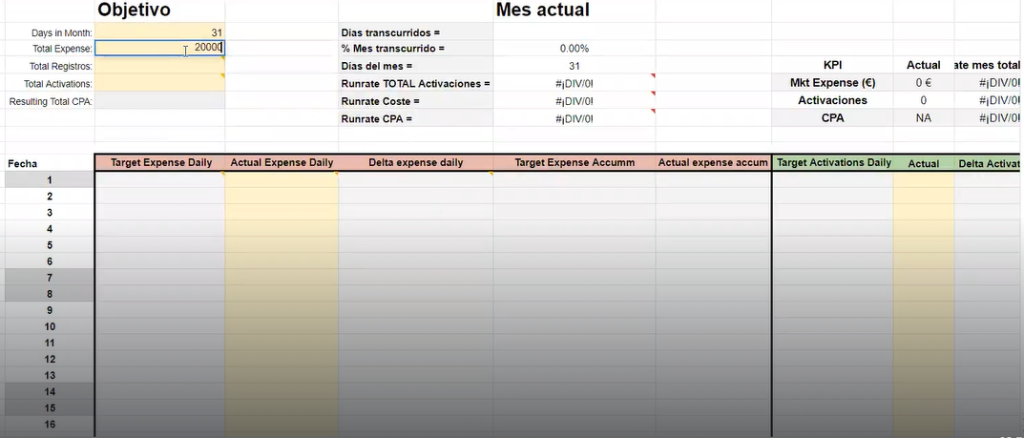The height and width of the screenshot is (438, 1024).
Task: Select Fecha row 14
Action: point(50,392)
